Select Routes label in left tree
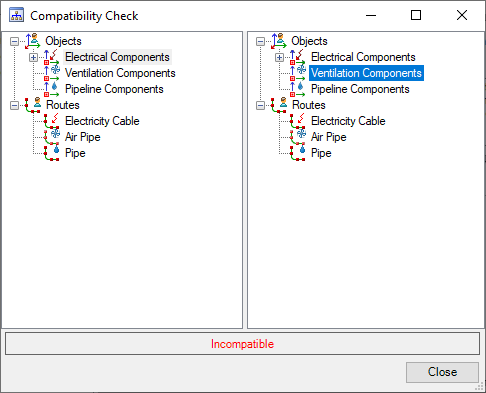Screen dimensions: 486x393 pyautogui.click(x=63, y=105)
